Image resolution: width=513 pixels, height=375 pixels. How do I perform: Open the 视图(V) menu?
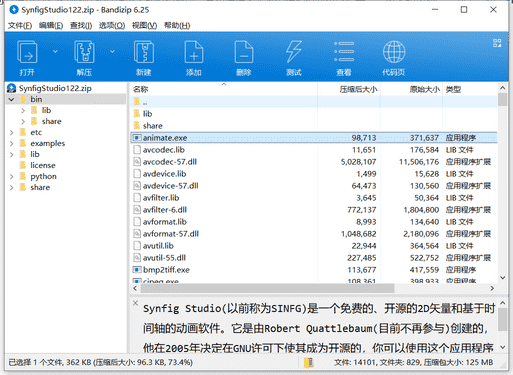coord(144,25)
